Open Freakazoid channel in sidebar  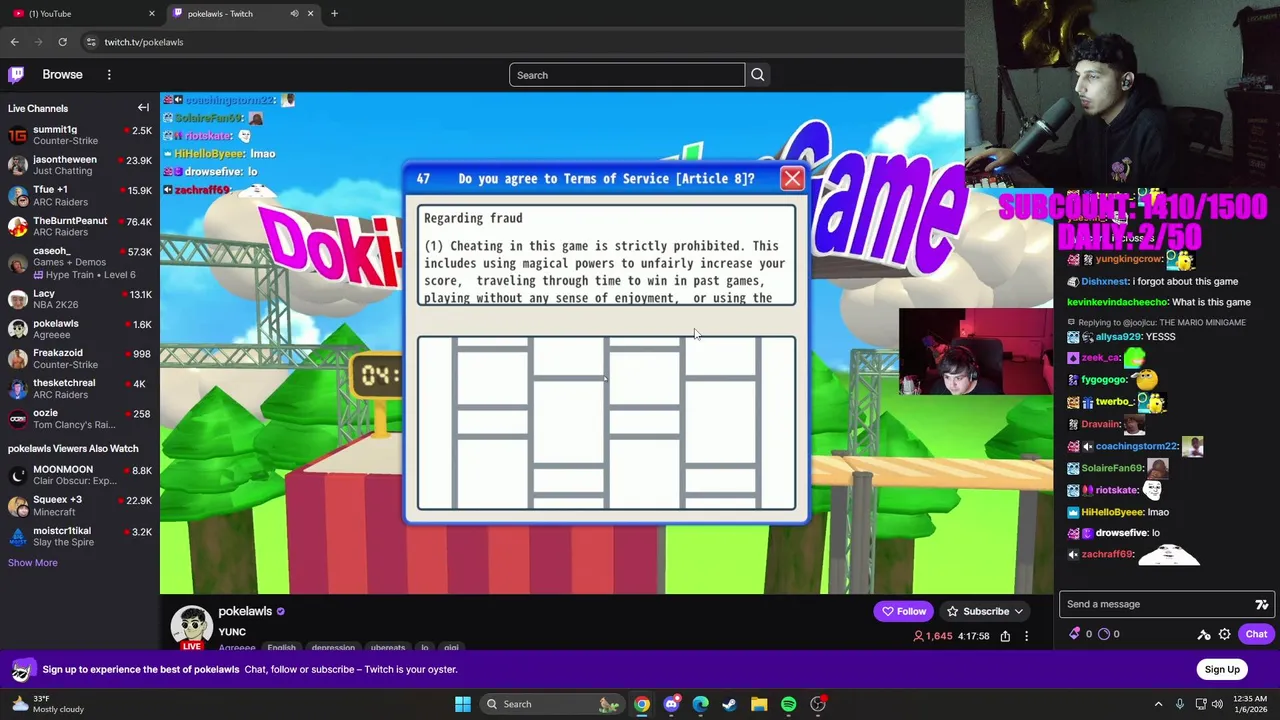(80, 358)
